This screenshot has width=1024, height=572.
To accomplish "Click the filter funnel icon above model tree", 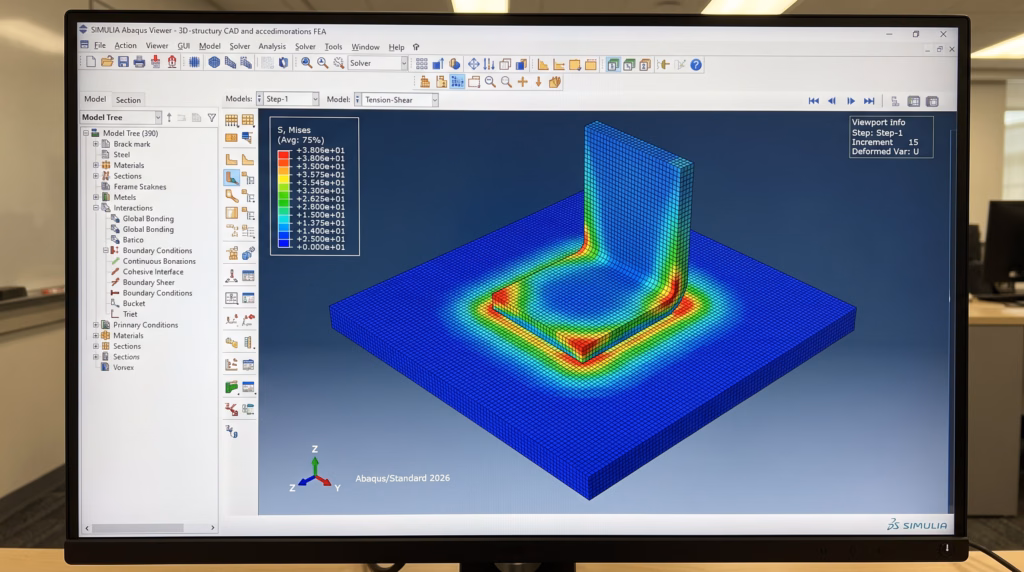I will click(x=212, y=118).
